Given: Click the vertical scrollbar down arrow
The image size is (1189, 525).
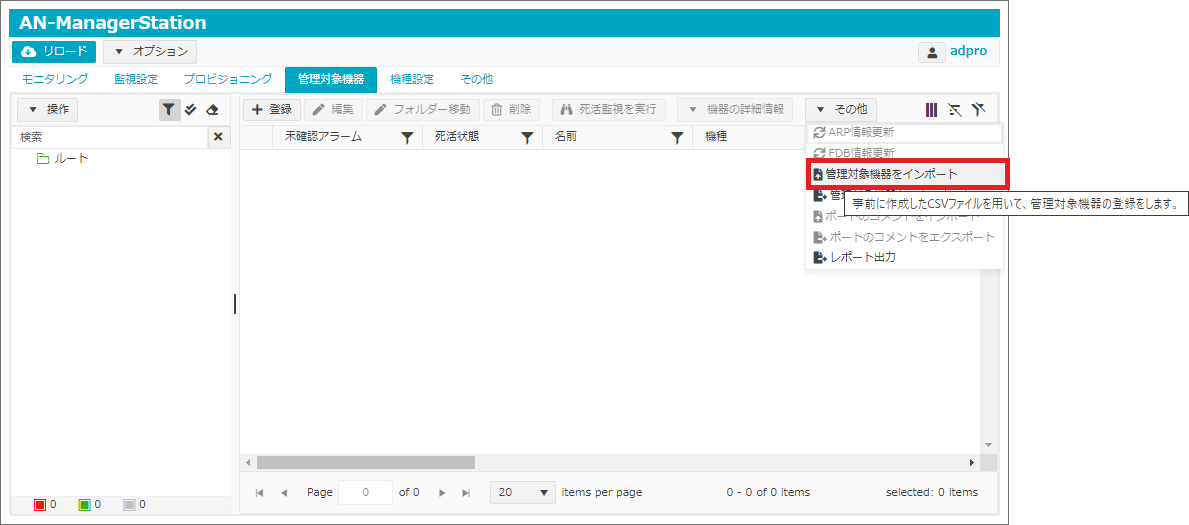Looking at the screenshot, I should pyautogui.click(x=987, y=445).
